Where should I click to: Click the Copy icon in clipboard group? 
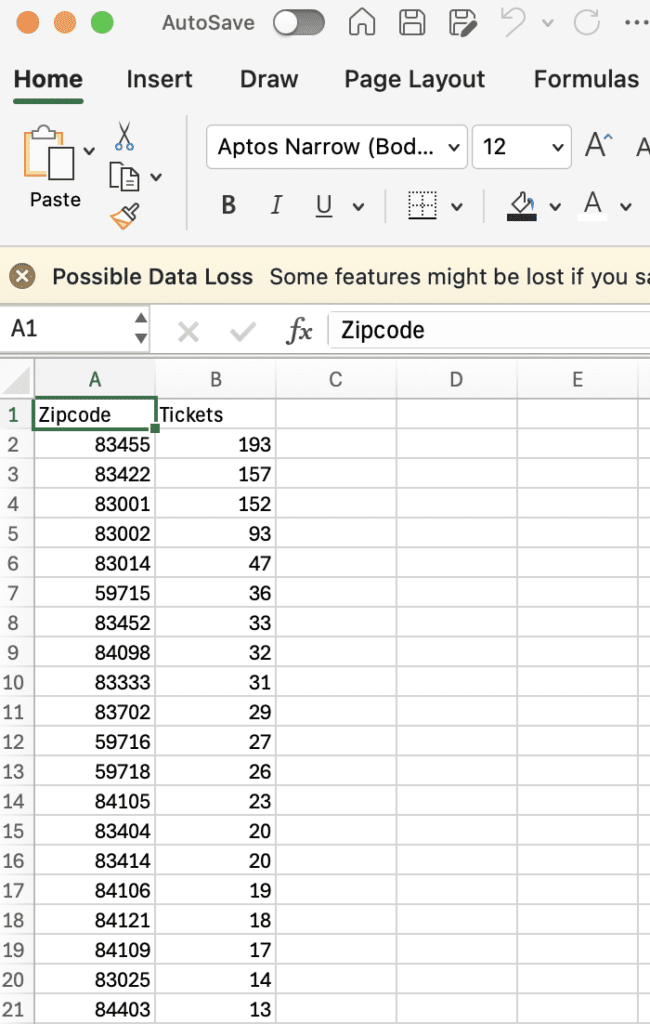[x=124, y=177]
